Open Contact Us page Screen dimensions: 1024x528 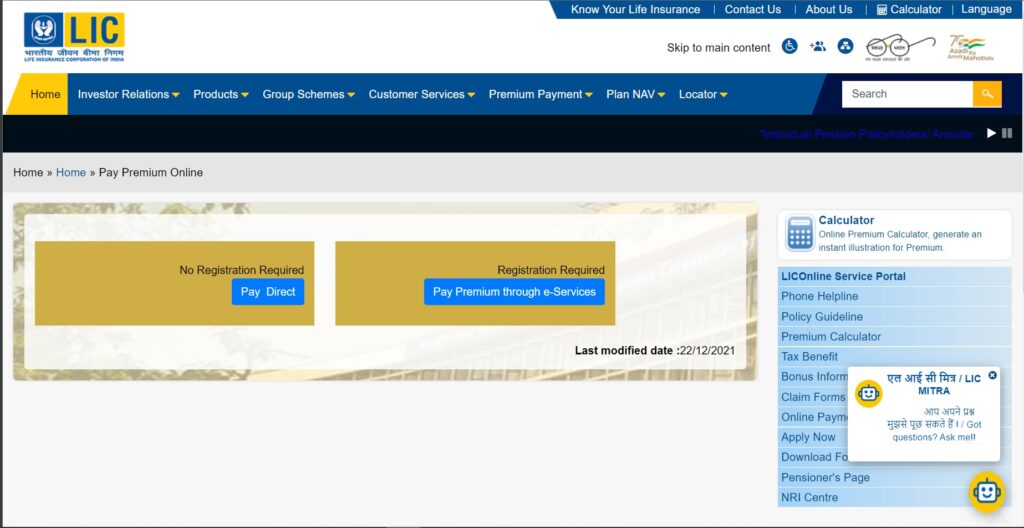point(753,9)
